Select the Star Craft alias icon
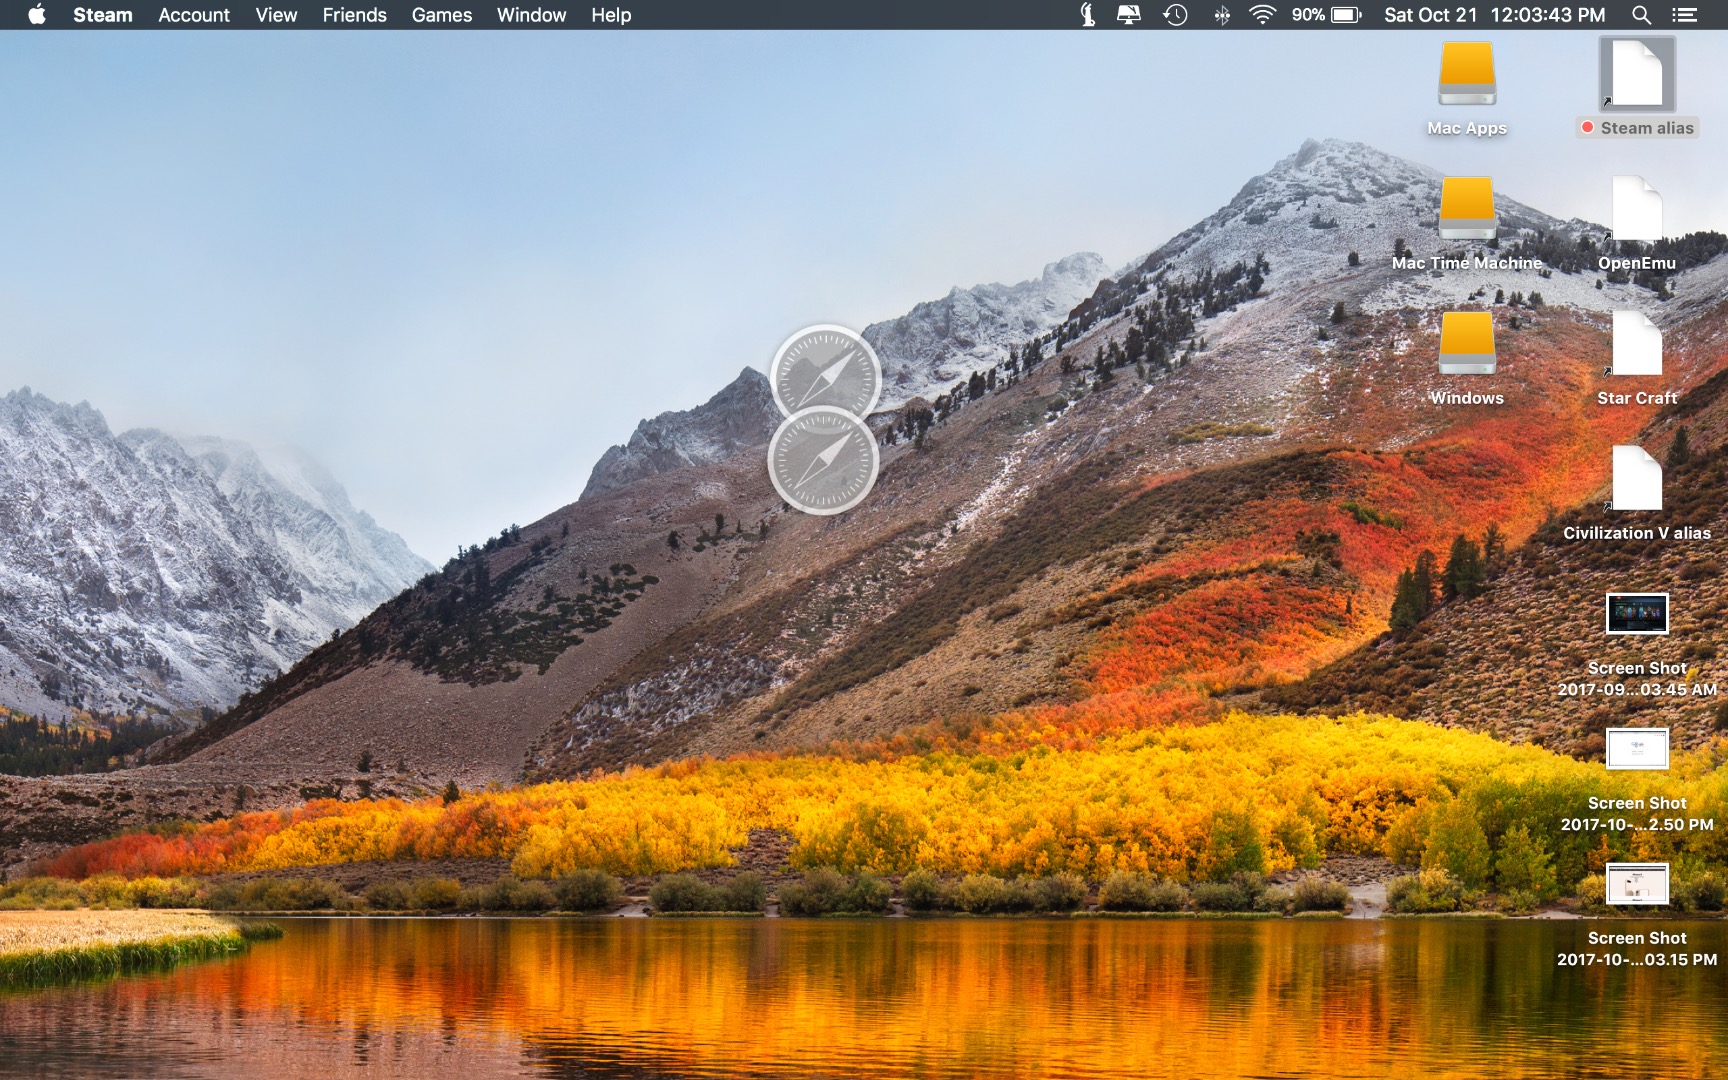Screen dimensions: 1728x1080 1637,344
